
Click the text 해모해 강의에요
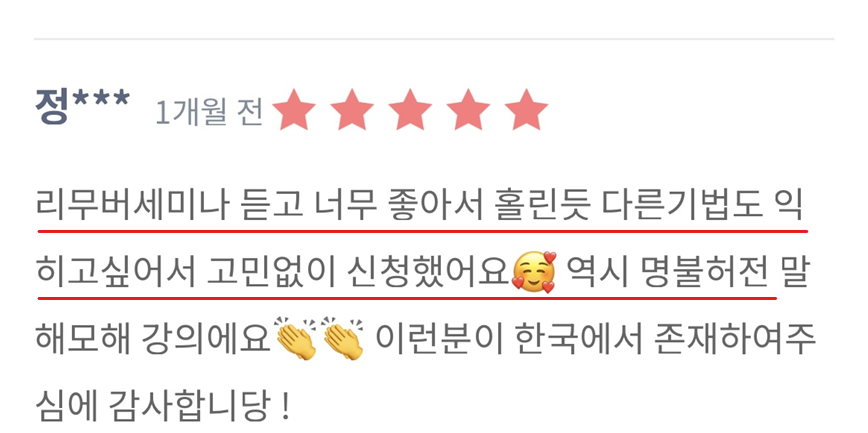[155, 339]
